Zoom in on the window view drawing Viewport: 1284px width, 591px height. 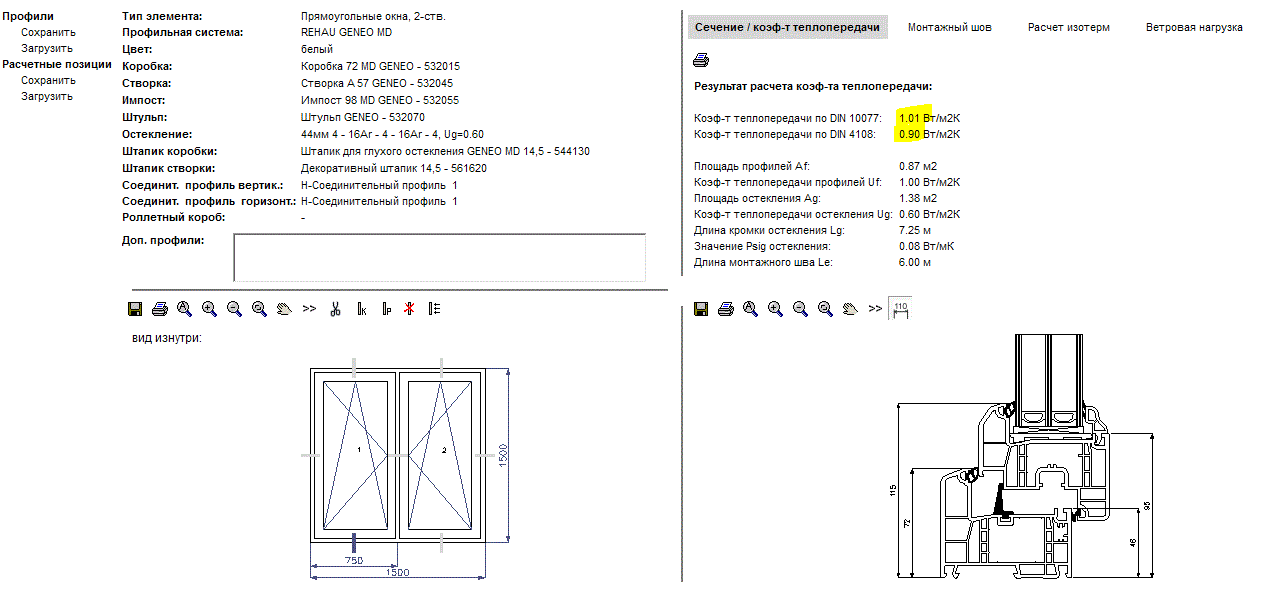[209, 309]
